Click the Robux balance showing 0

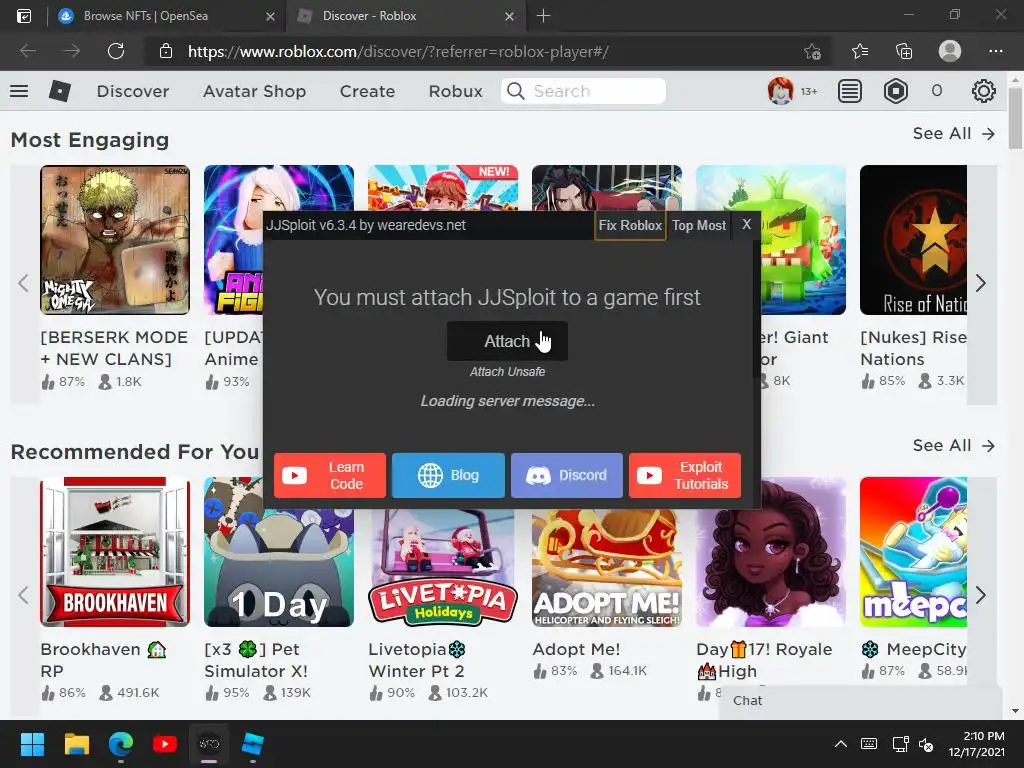coord(936,91)
